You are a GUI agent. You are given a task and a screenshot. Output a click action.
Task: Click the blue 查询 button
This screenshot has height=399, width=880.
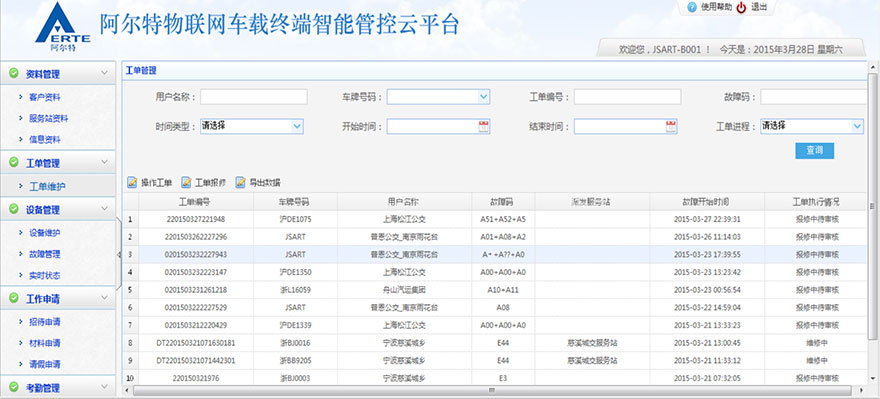(814, 150)
